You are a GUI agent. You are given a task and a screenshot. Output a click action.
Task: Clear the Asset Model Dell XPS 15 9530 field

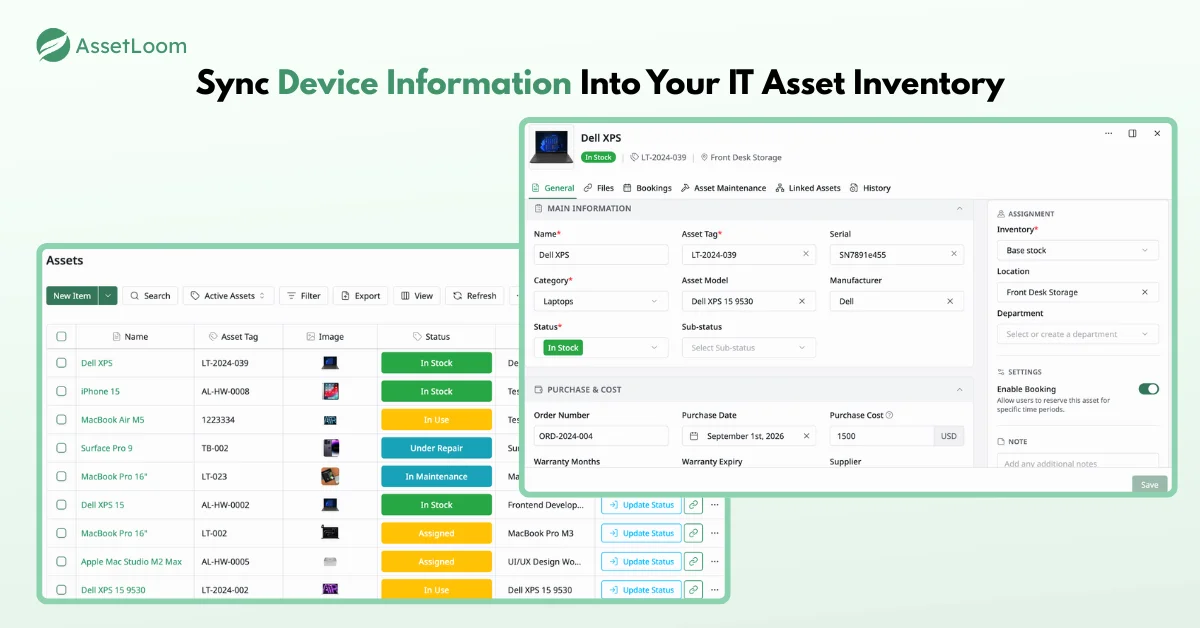pyautogui.click(x=801, y=301)
